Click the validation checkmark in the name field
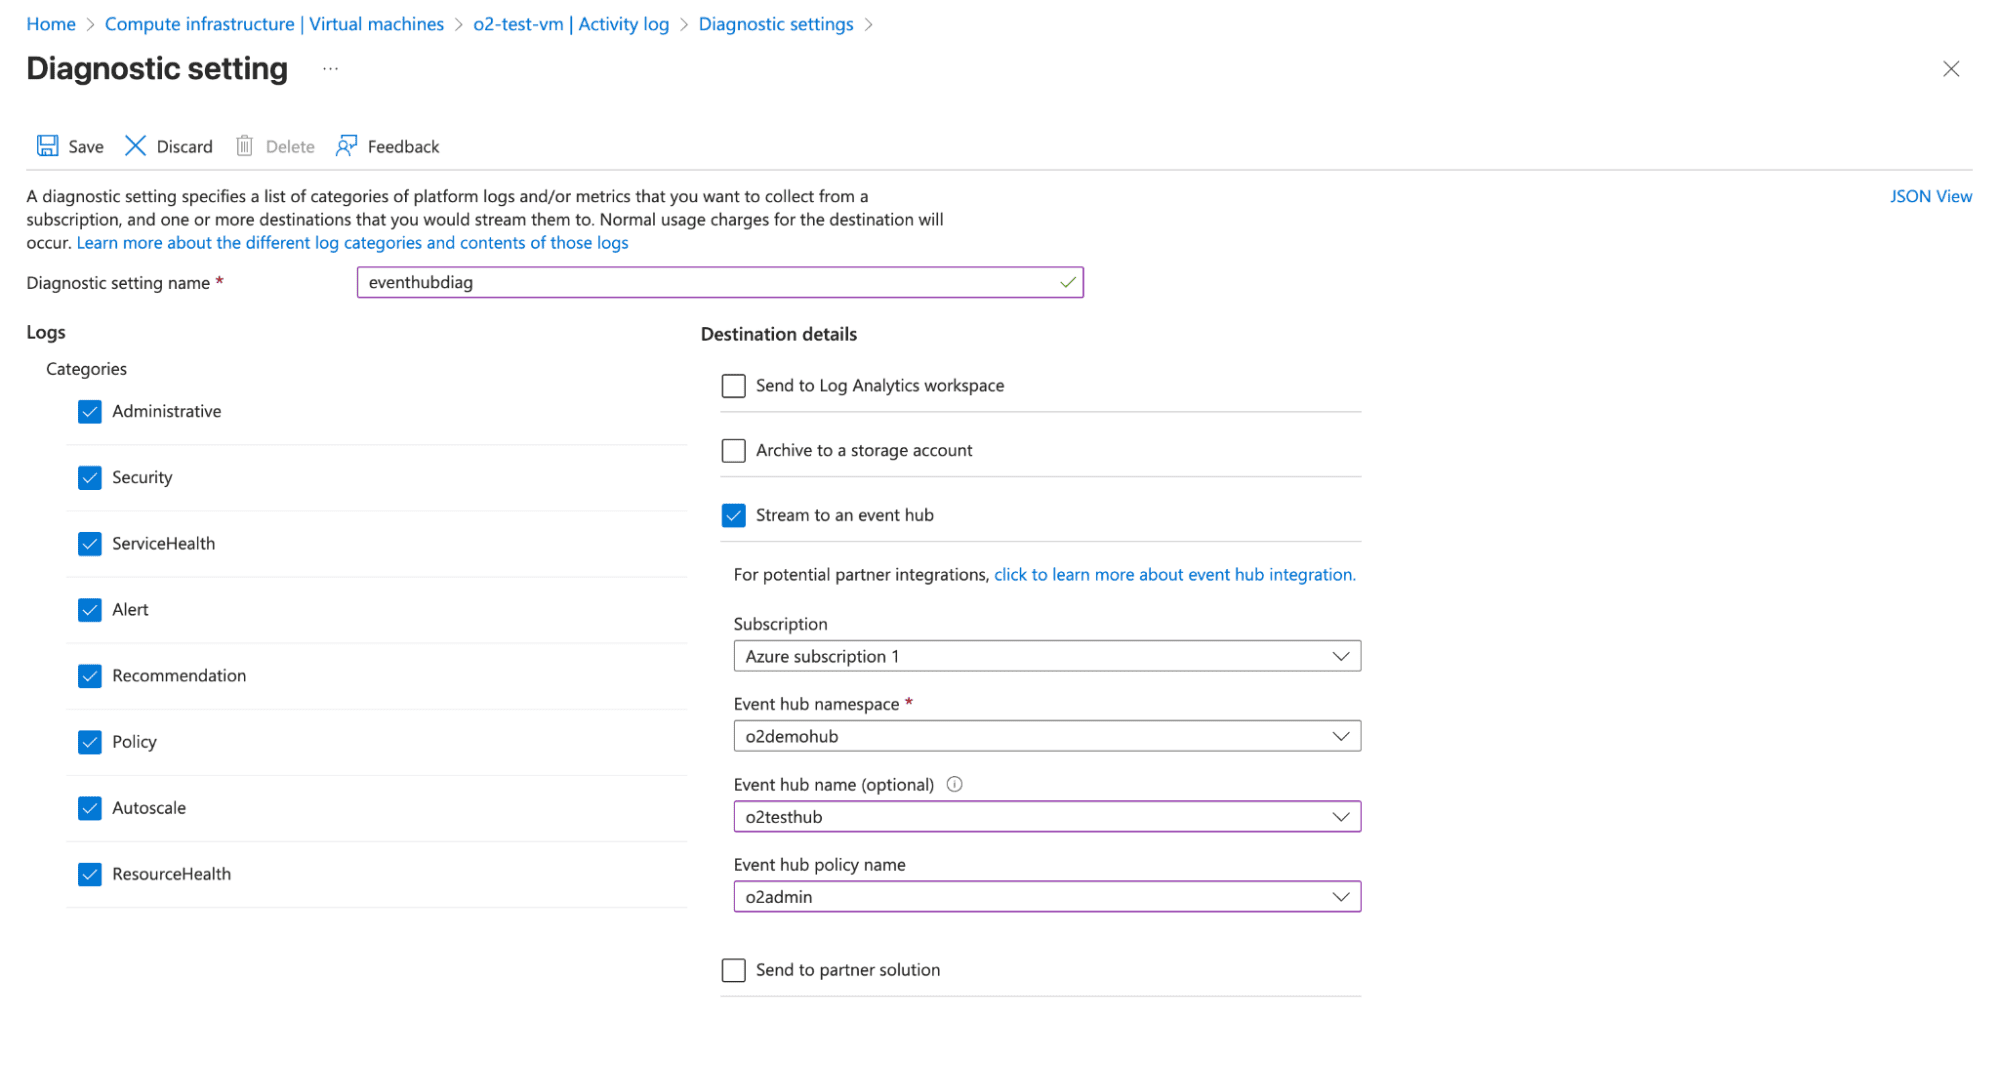The image size is (1999, 1081). pyautogui.click(x=1066, y=282)
